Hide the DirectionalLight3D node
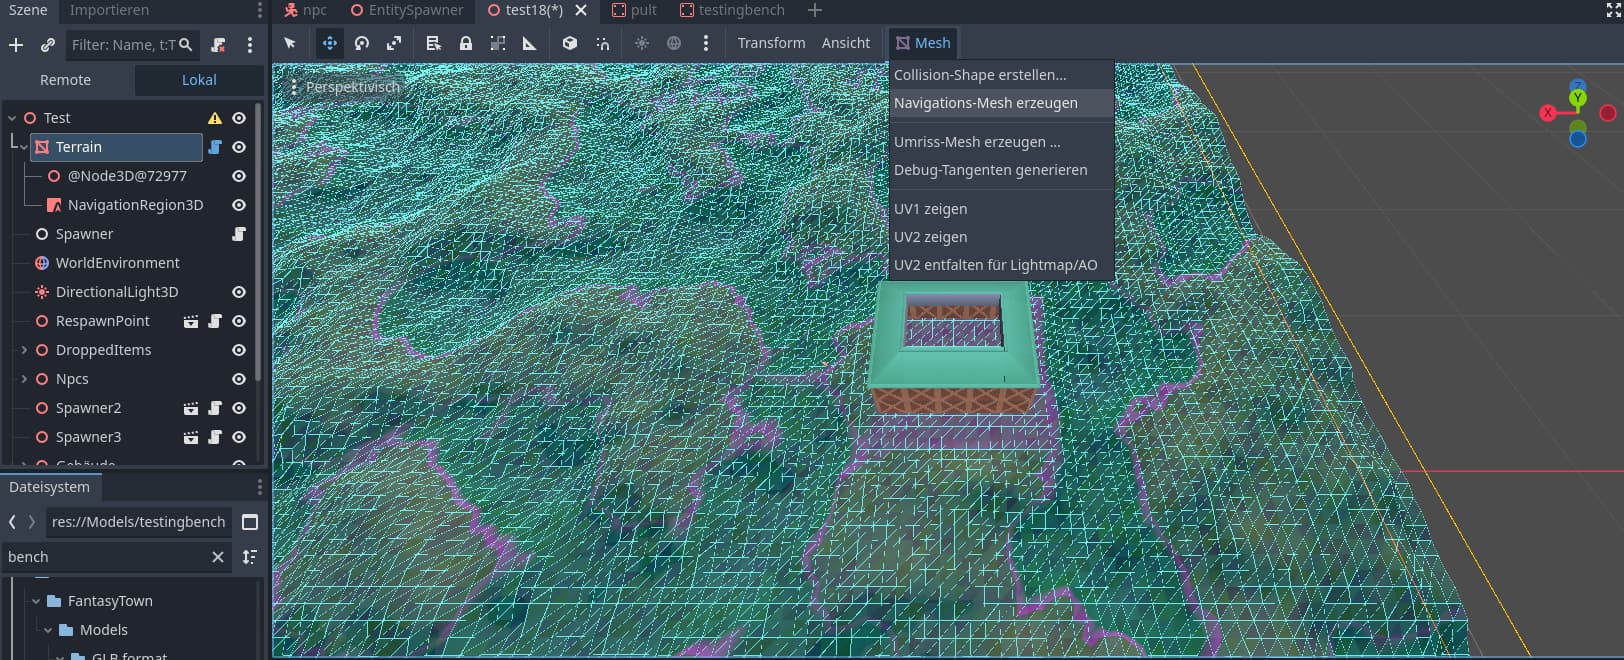Viewport: 1624px width, 660px height. click(239, 292)
